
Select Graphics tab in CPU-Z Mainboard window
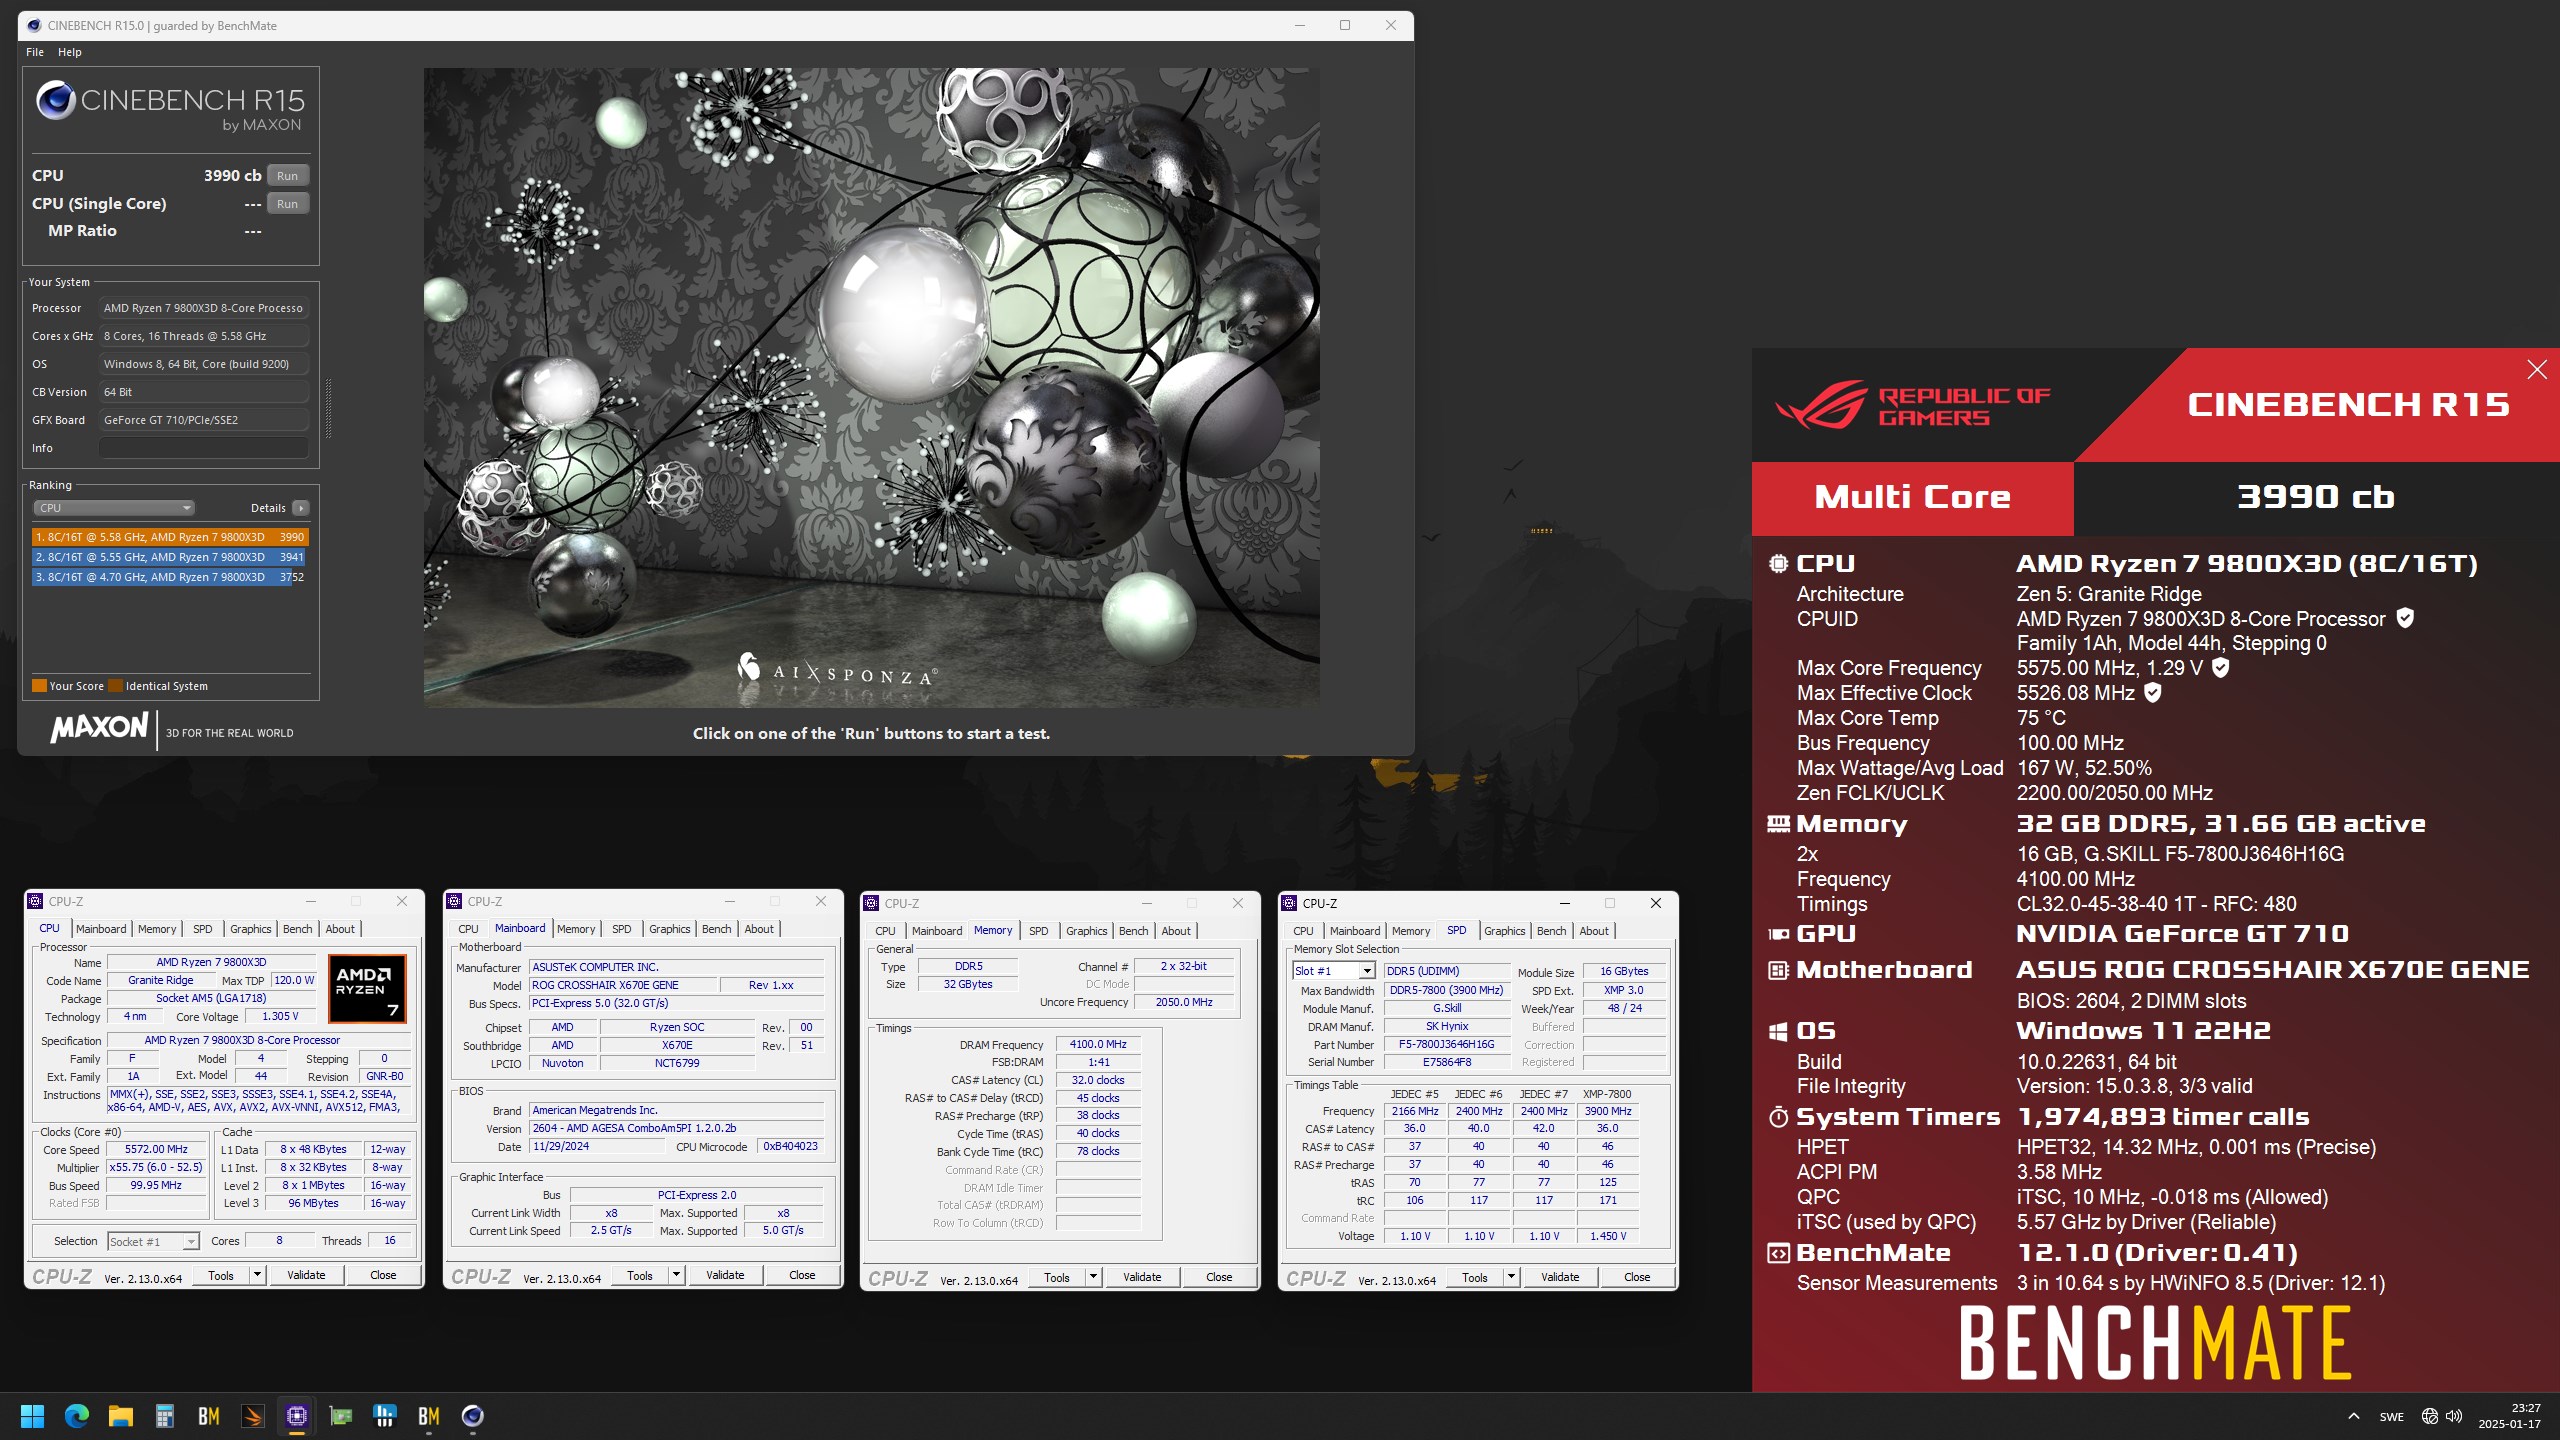[669, 929]
